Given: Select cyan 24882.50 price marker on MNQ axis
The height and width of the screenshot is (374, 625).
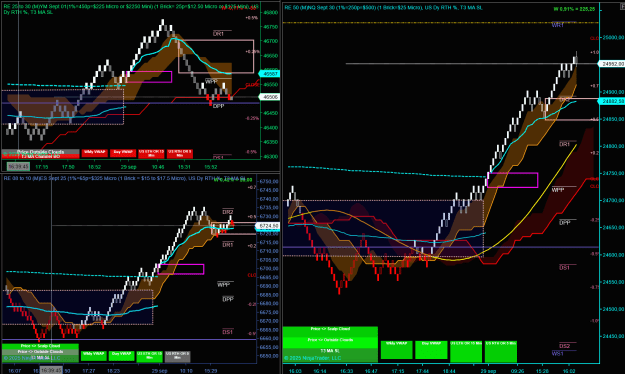Looking at the screenshot, I should click(612, 102).
